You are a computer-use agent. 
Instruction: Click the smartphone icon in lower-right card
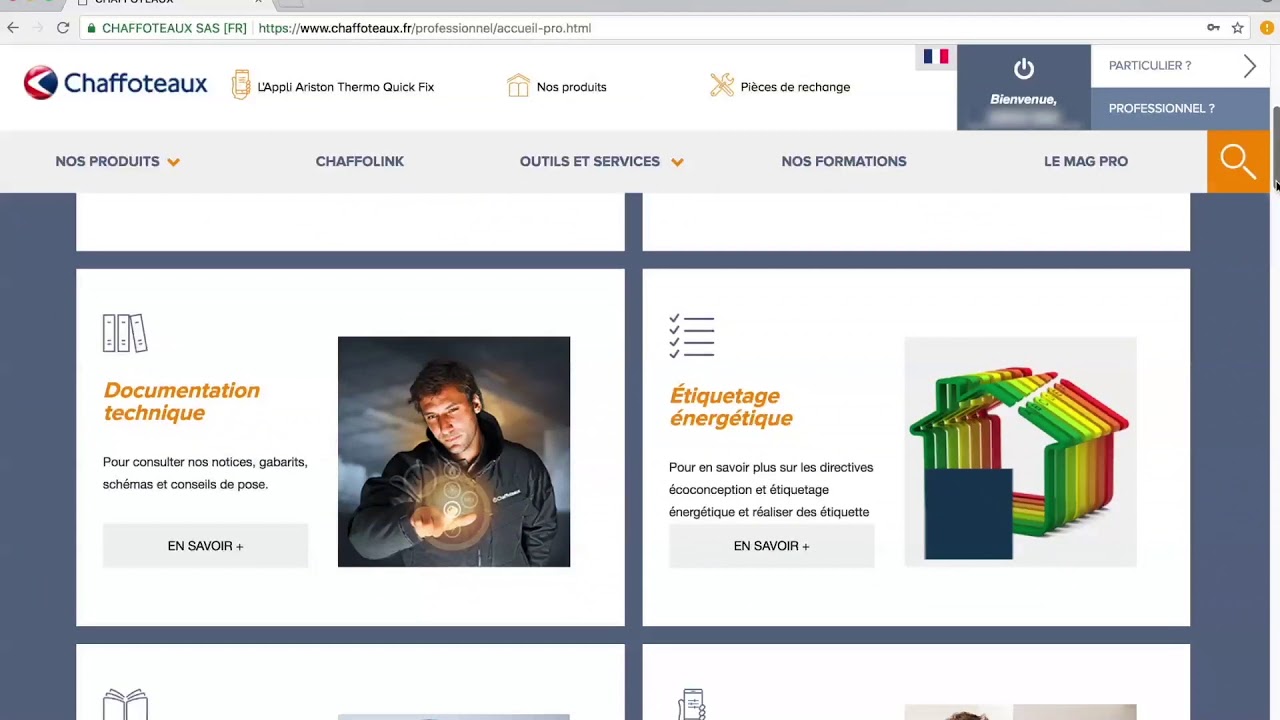(692, 704)
